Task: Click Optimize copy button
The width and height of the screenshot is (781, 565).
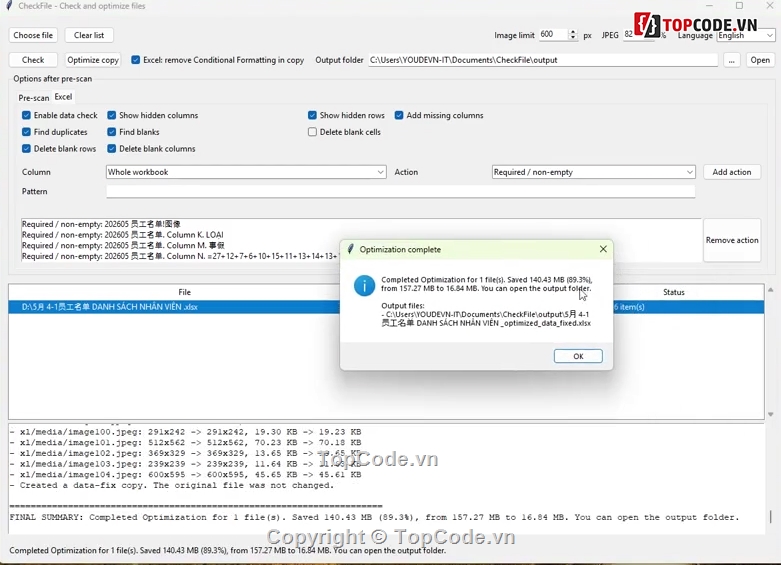Action: 93,60
